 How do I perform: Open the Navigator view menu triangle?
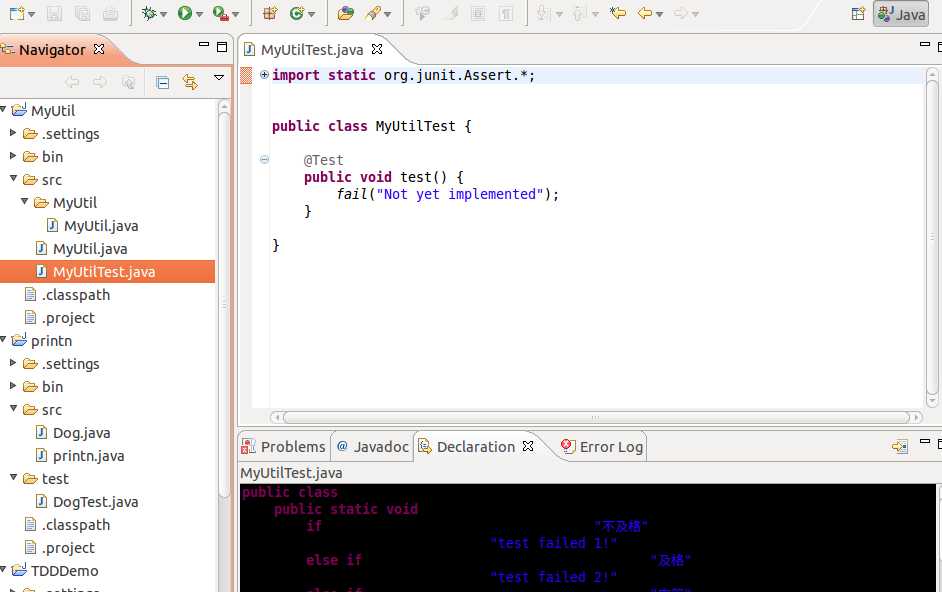coord(219,78)
